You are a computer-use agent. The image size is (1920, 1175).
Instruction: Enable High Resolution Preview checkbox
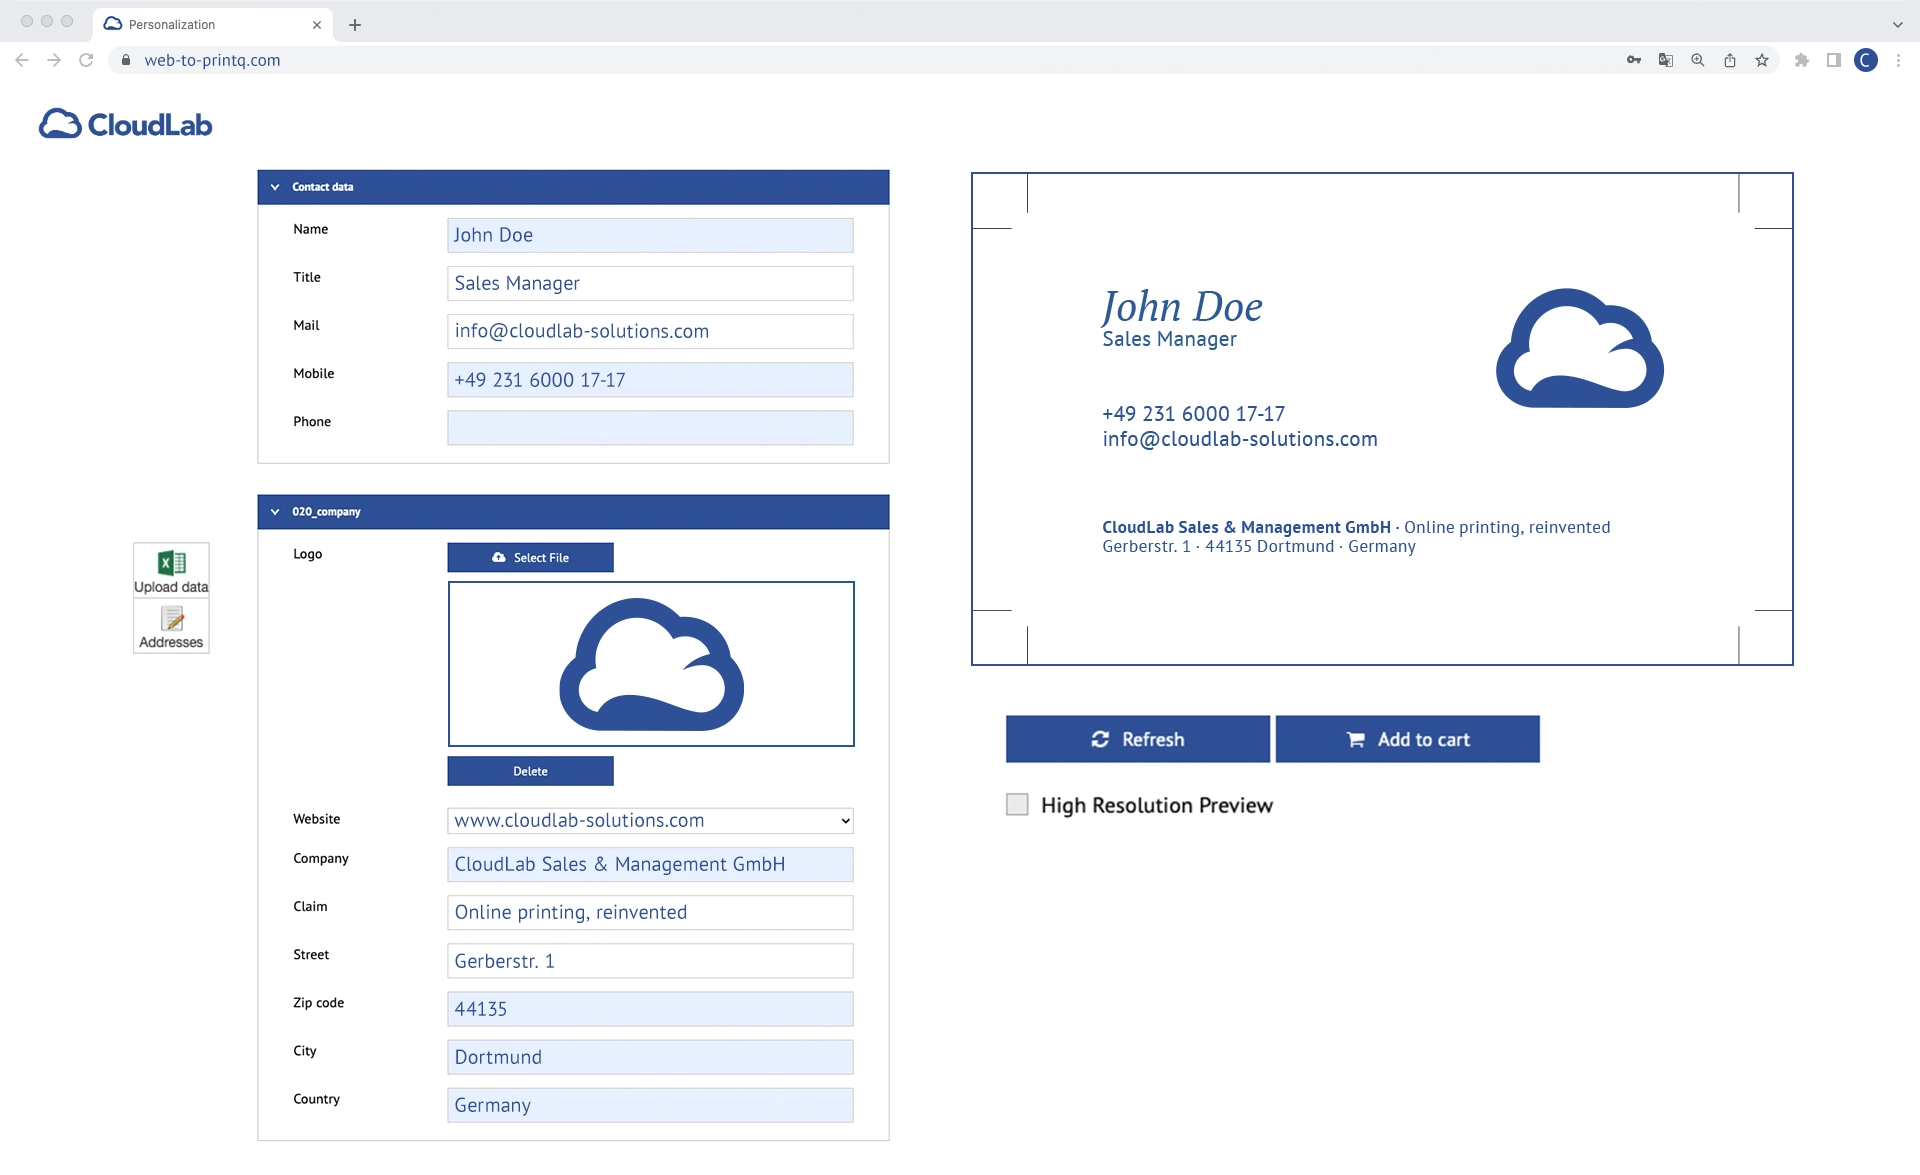1017,805
